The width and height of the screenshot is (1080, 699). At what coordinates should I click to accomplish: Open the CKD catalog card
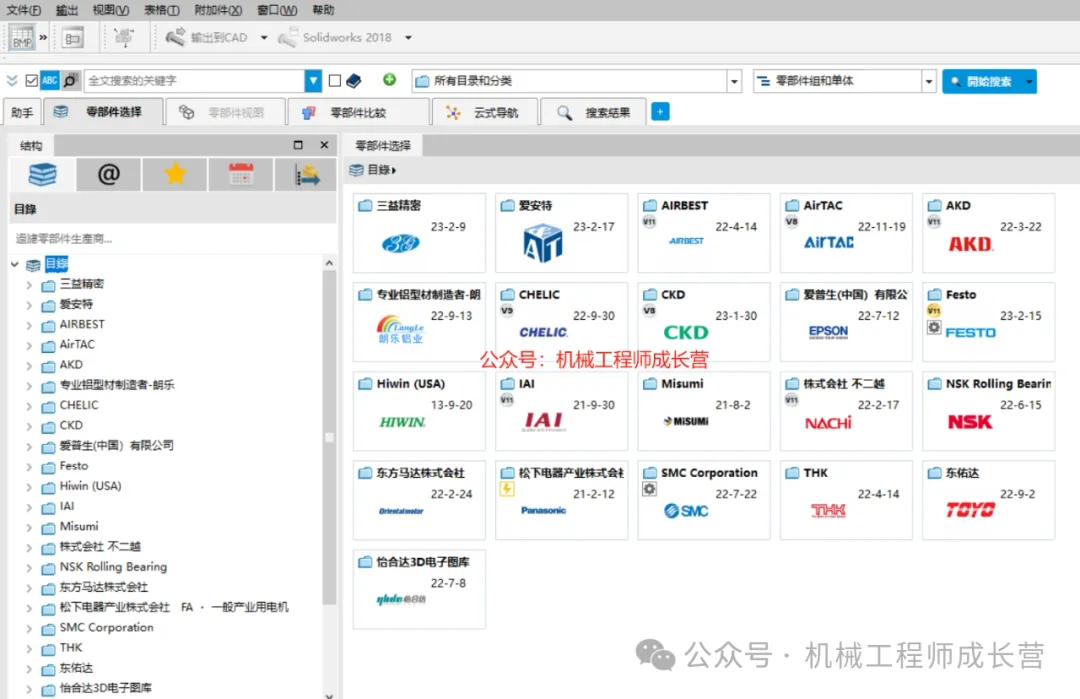(703, 322)
